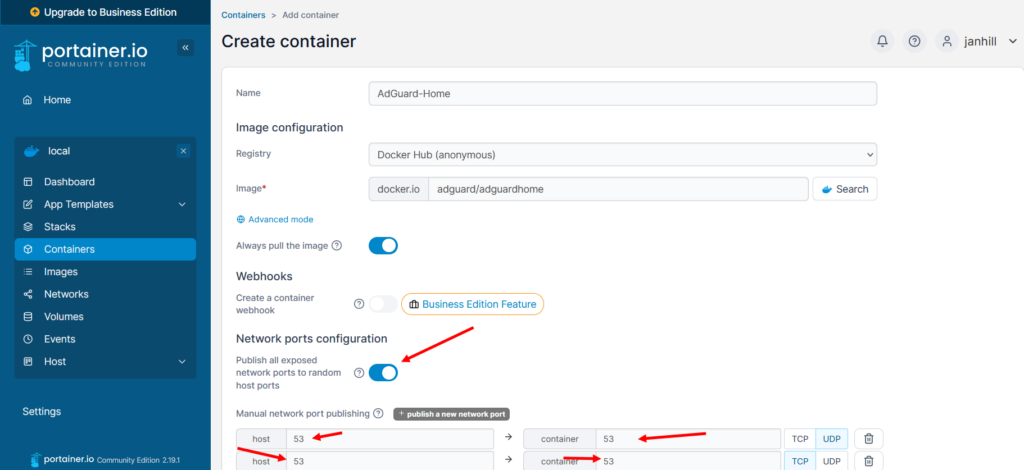Click the Stacks layers icon
Image resolution: width=1024 pixels, height=470 pixels.
point(27,227)
